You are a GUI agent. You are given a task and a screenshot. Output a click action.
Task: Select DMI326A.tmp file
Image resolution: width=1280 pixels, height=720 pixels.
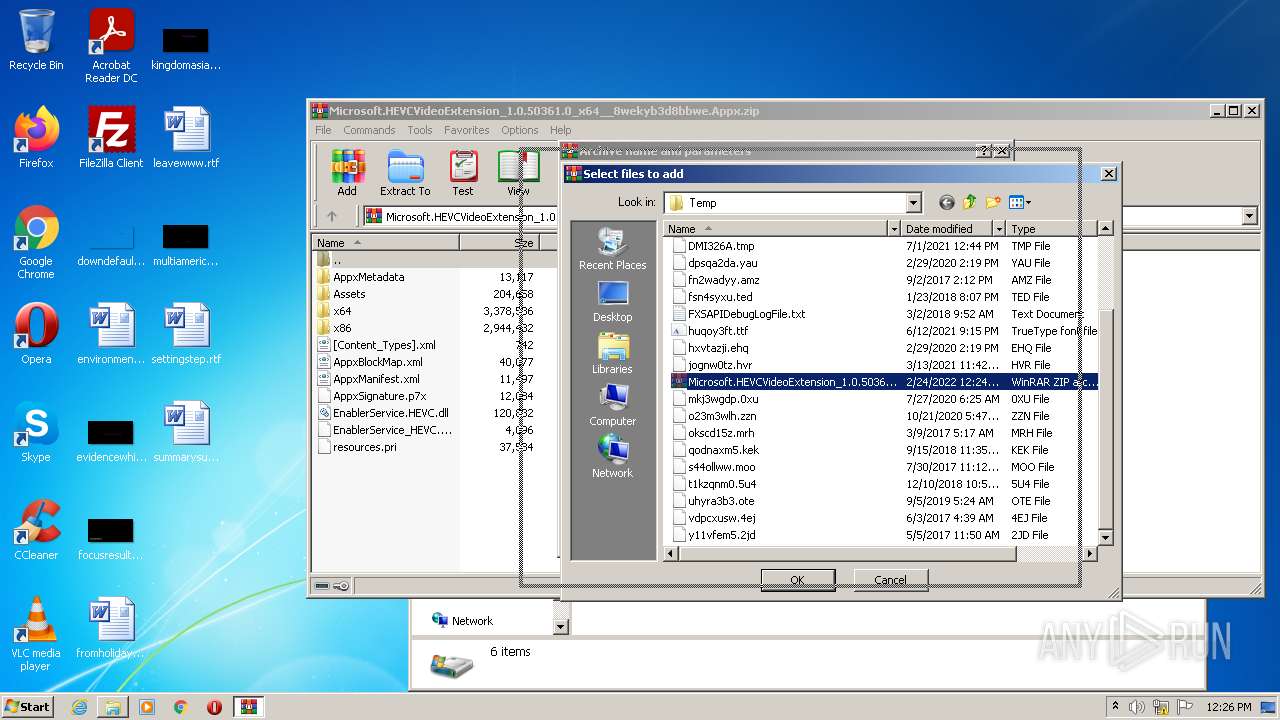click(x=721, y=246)
